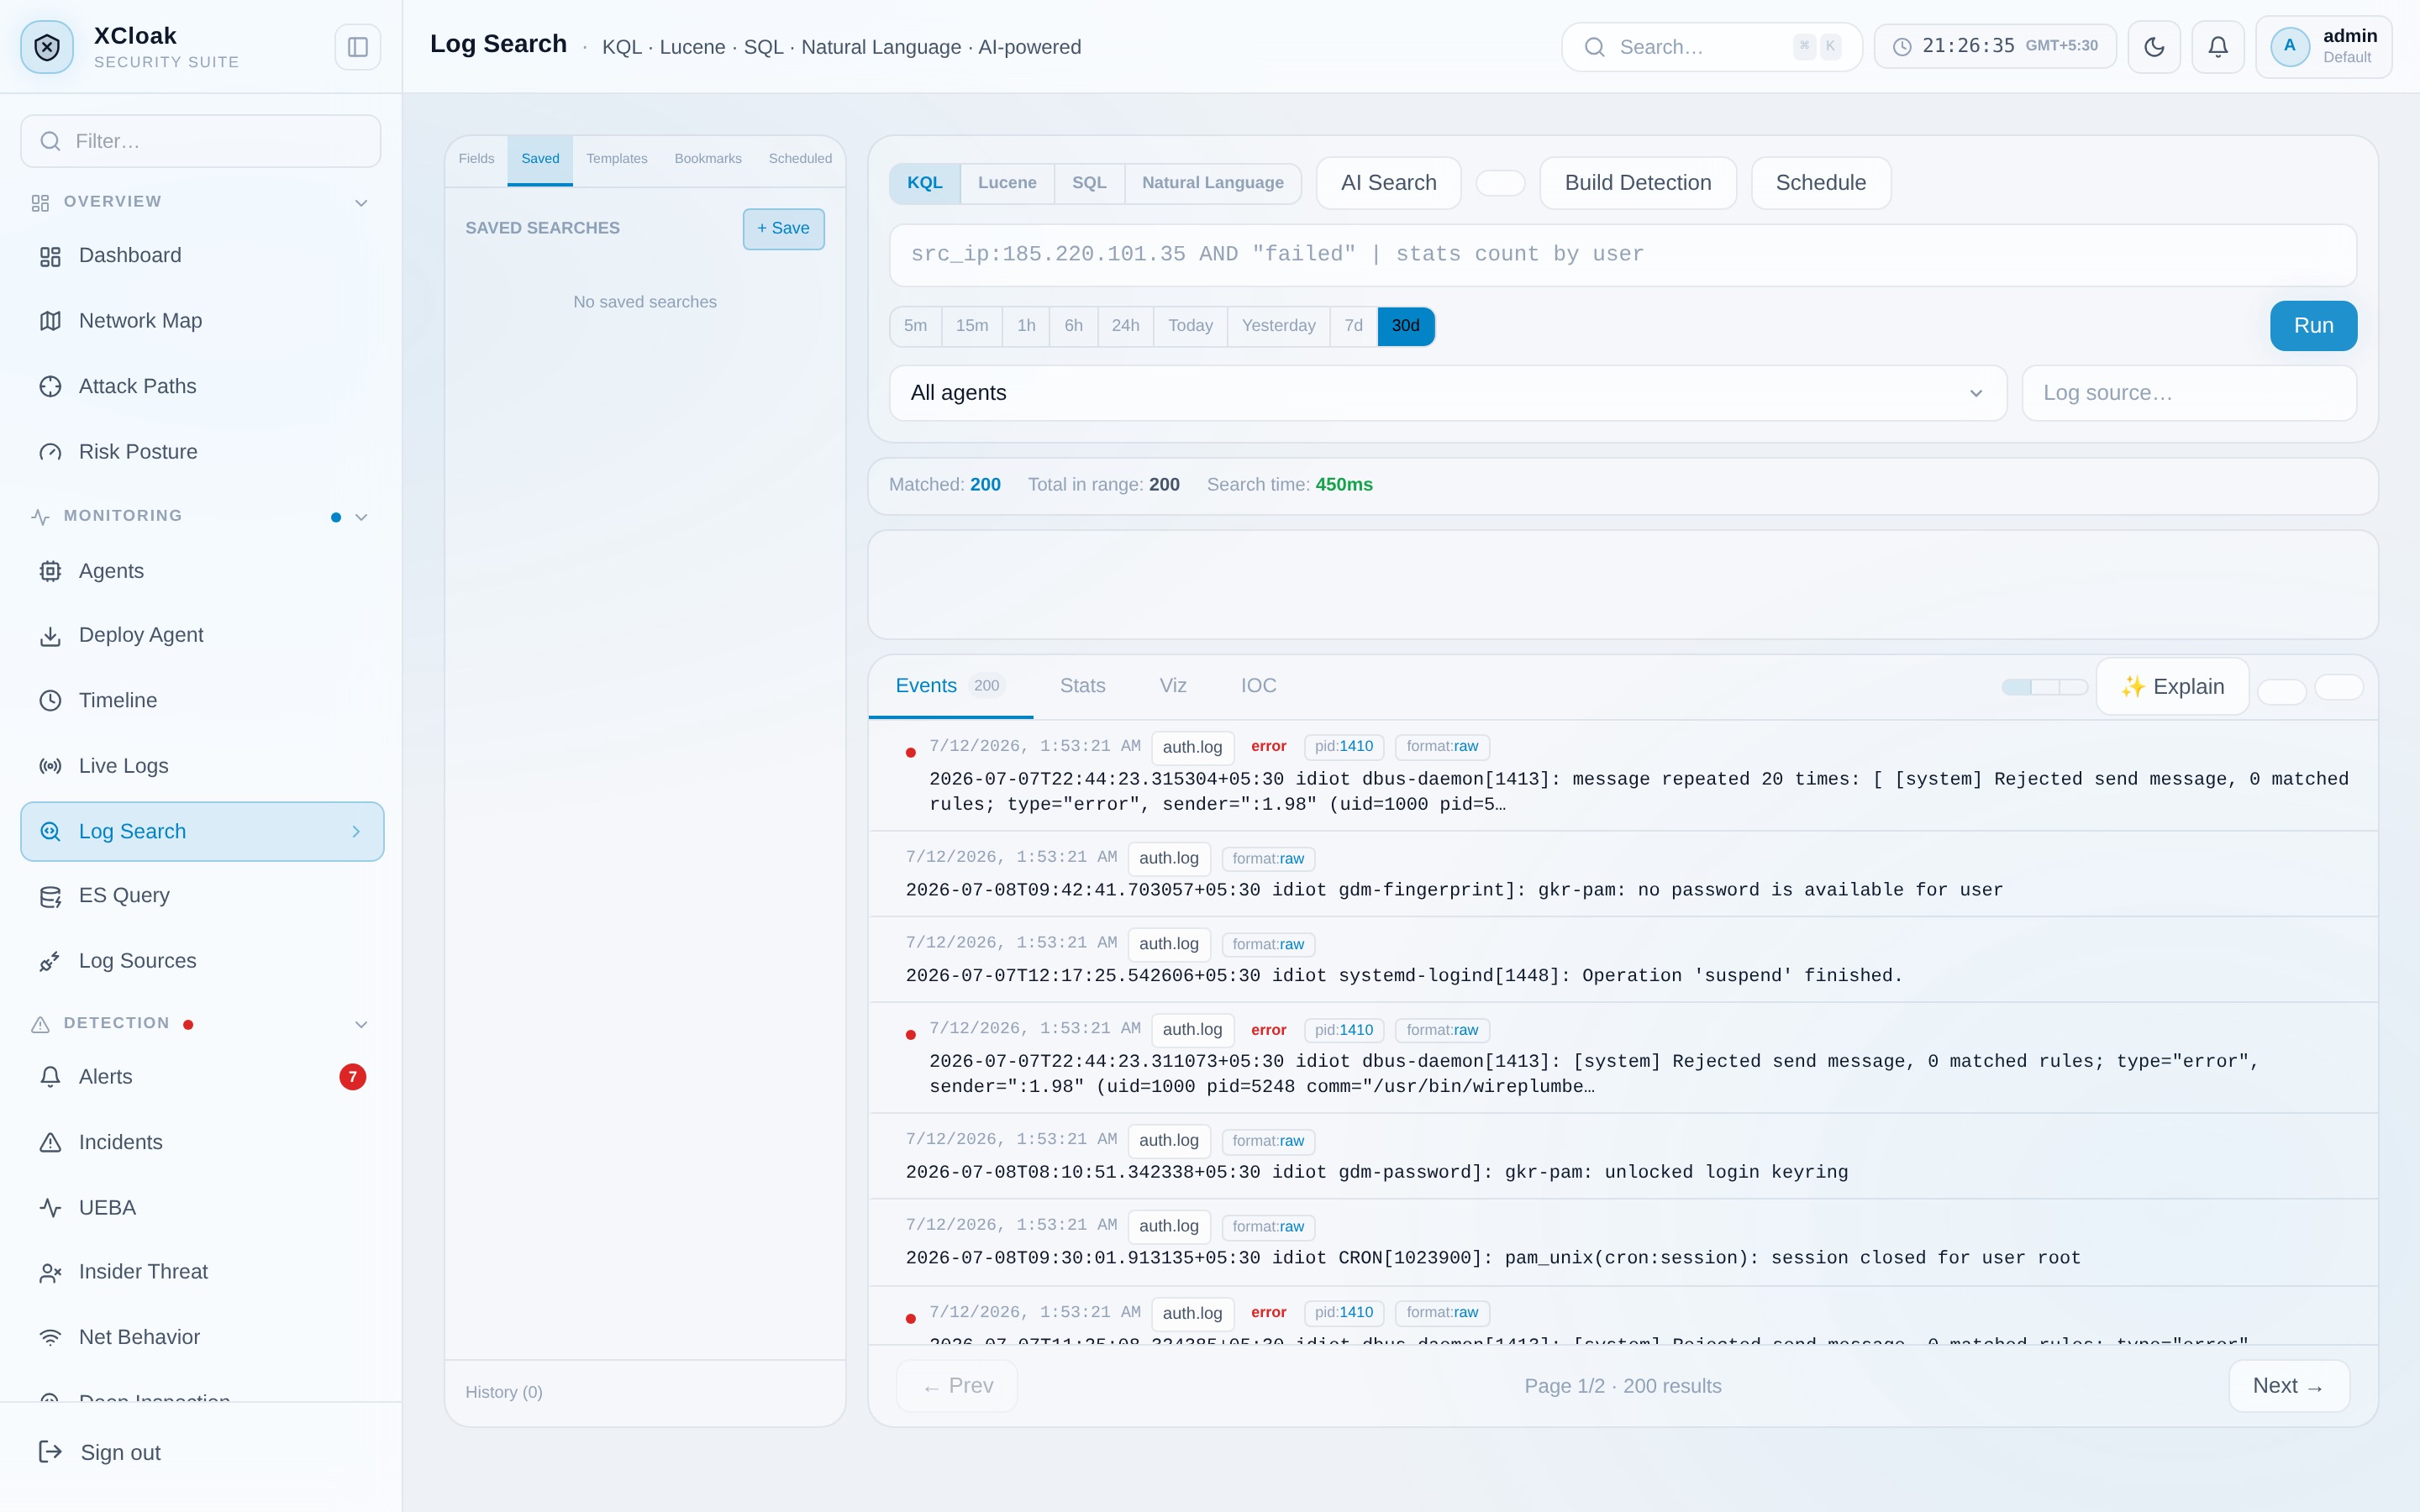Open the All agents dropdown
Screen dimensions: 2420x1512
(x=1447, y=393)
